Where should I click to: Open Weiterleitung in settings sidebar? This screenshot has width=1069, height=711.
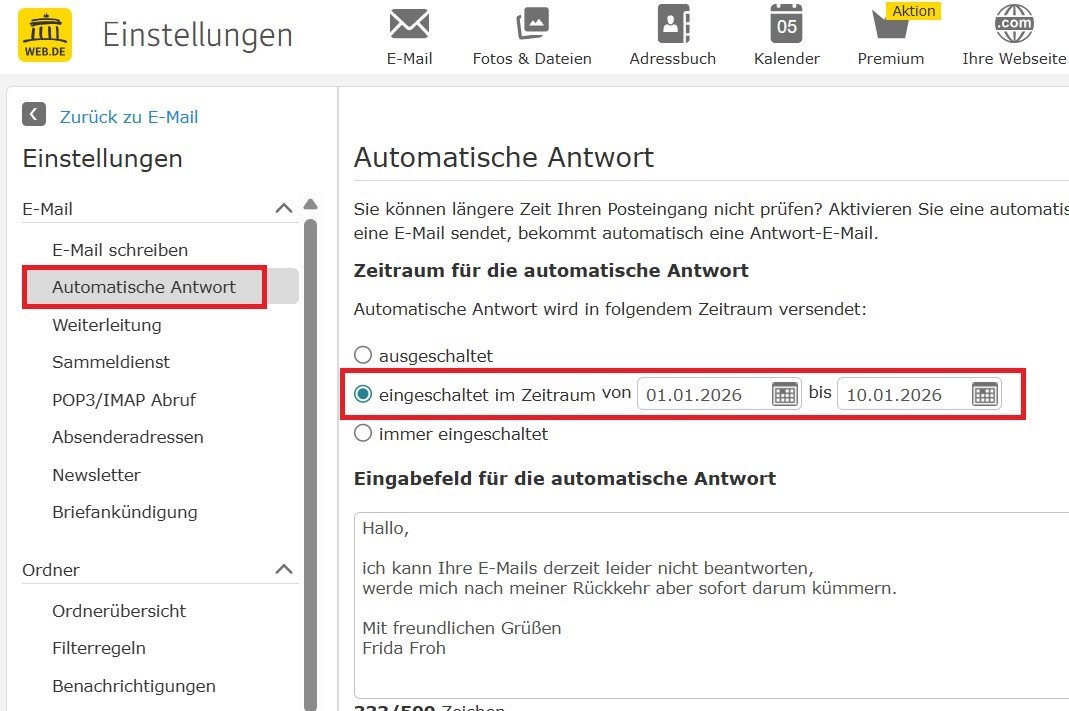click(x=106, y=325)
